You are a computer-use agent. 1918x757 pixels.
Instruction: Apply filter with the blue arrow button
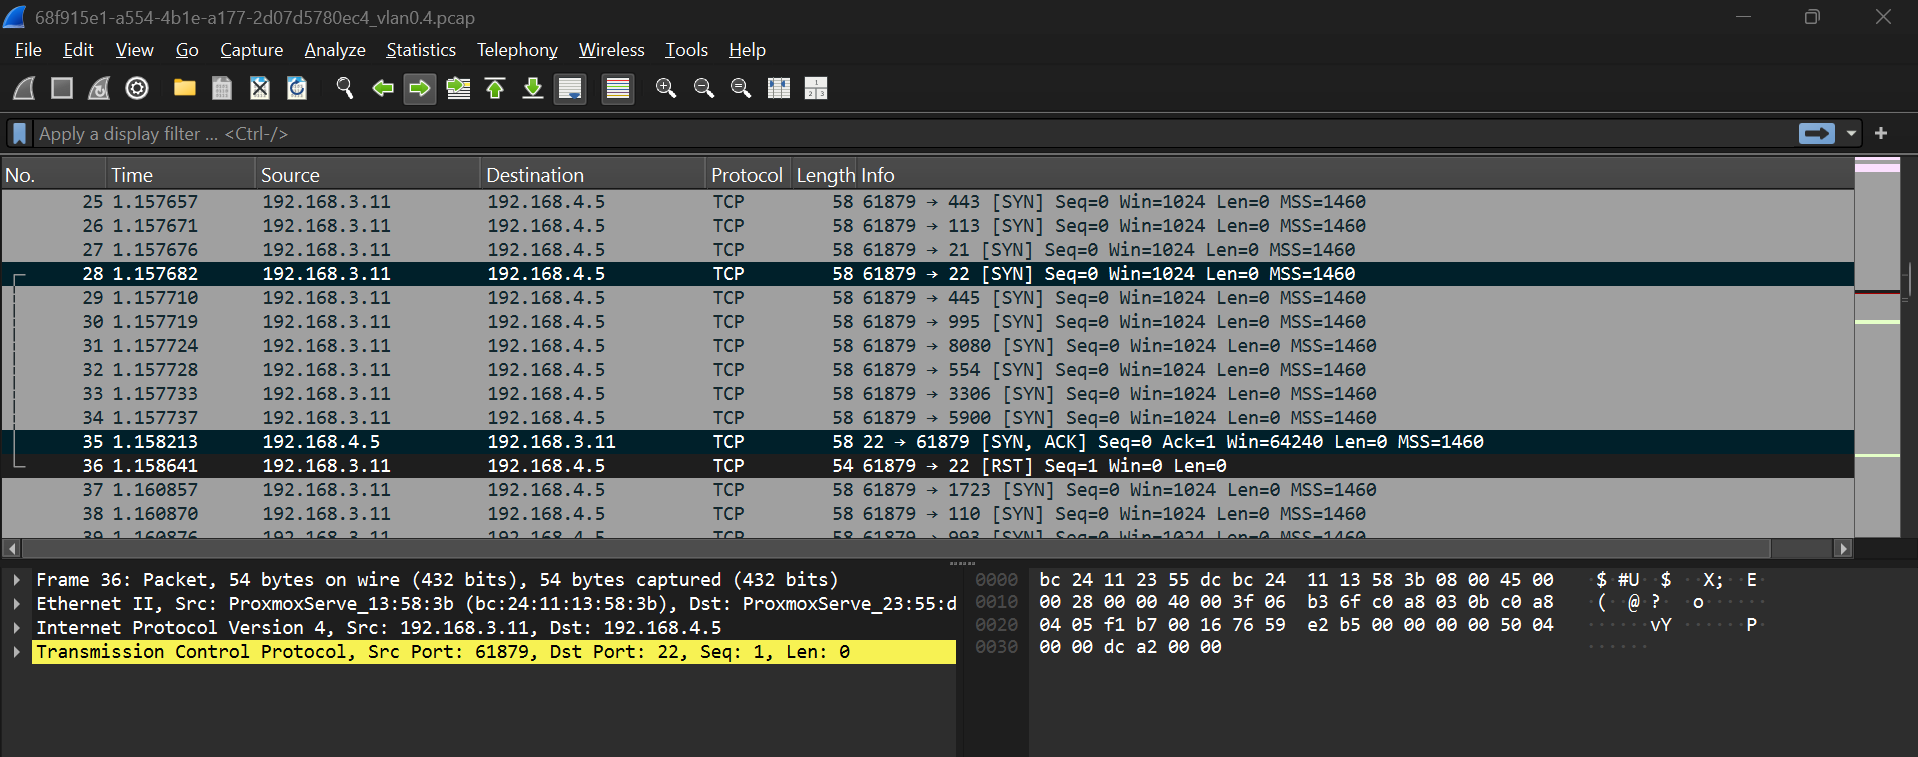[1816, 133]
